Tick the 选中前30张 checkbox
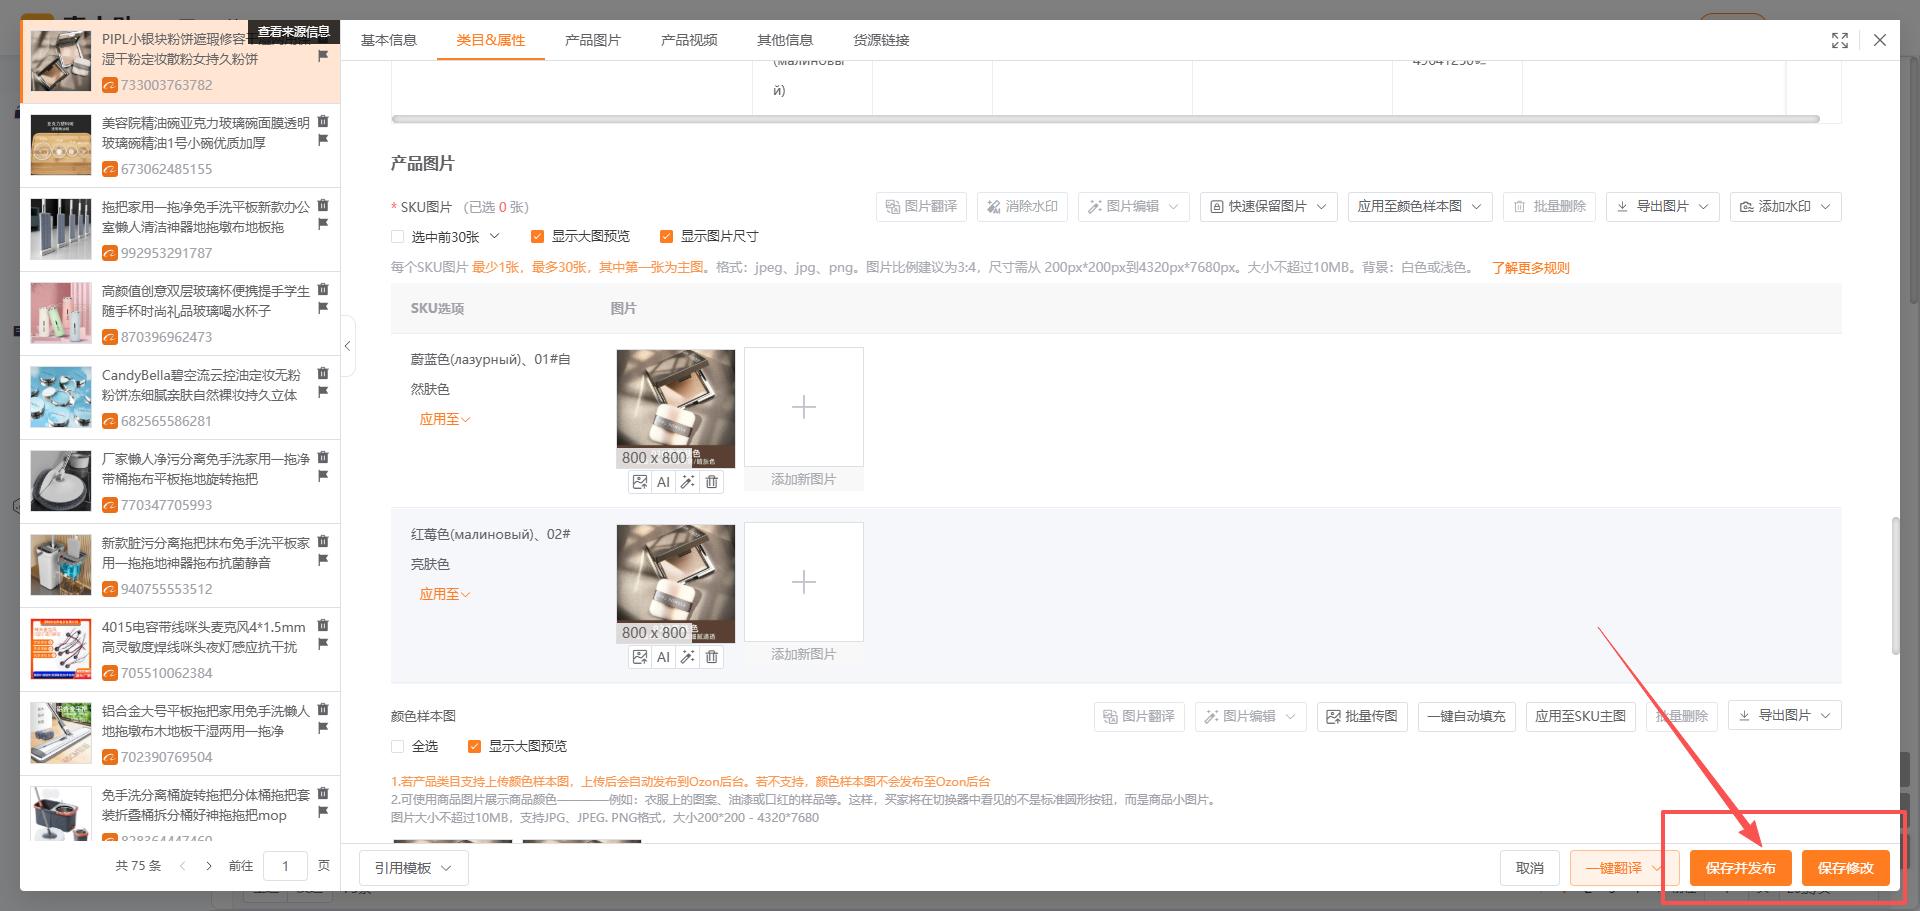 click(398, 237)
